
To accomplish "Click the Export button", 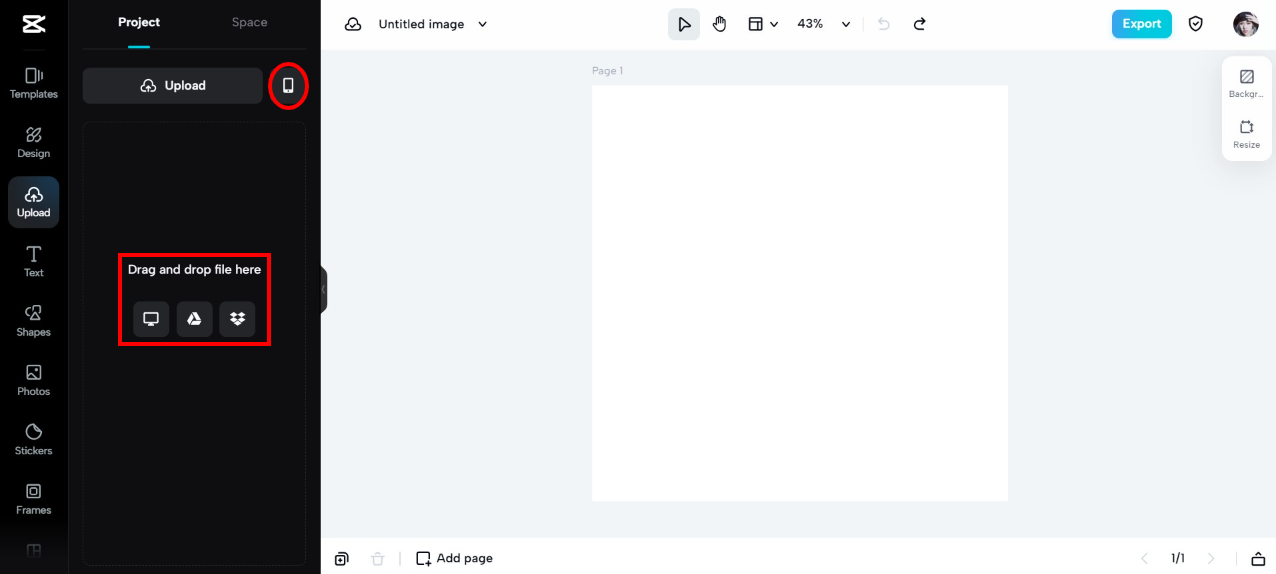I will [x=1141, y=24].
